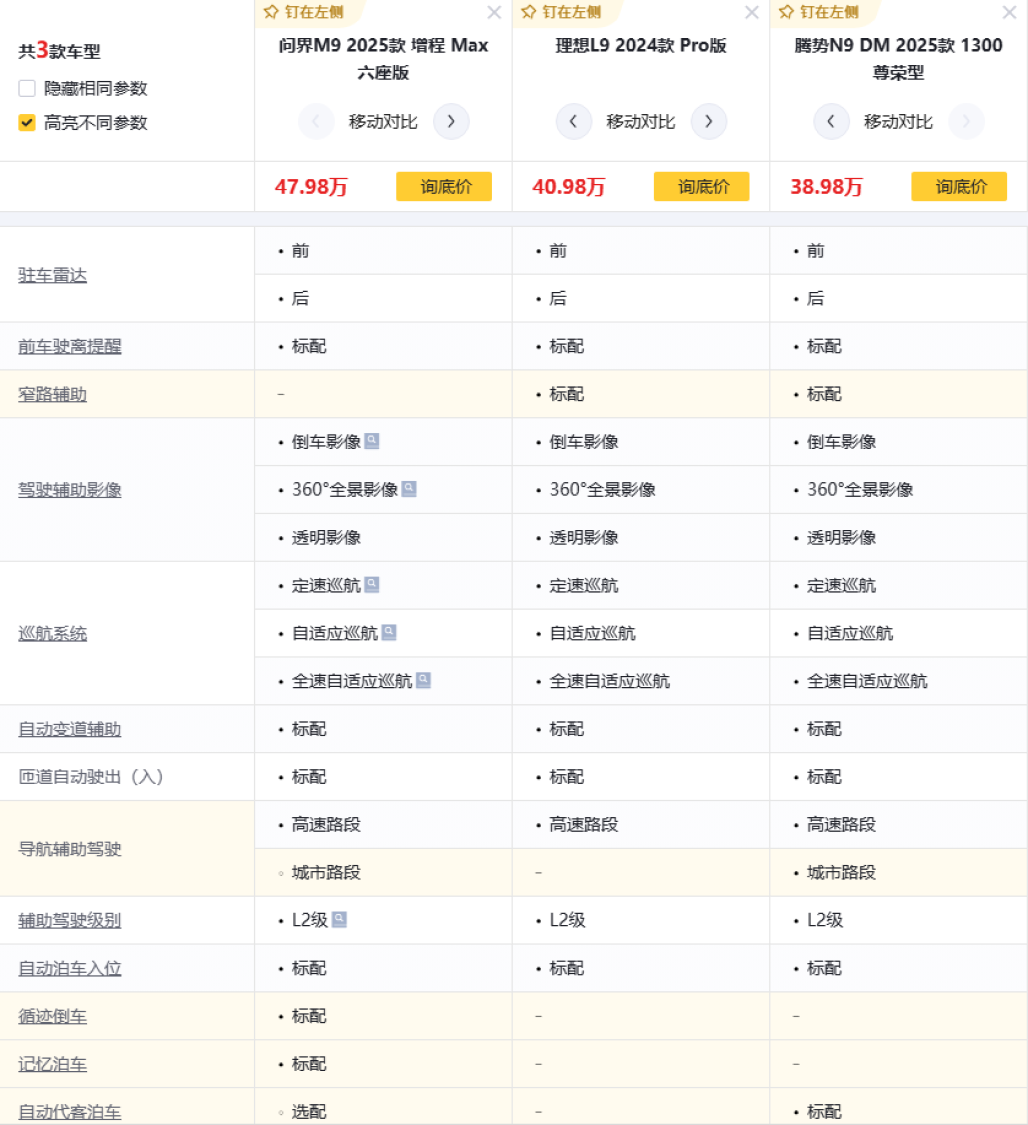Screen dimensions: 1028x1125
Task: Click the right arrow beside 问界M9 移动对比
Action: coord(451,121)
